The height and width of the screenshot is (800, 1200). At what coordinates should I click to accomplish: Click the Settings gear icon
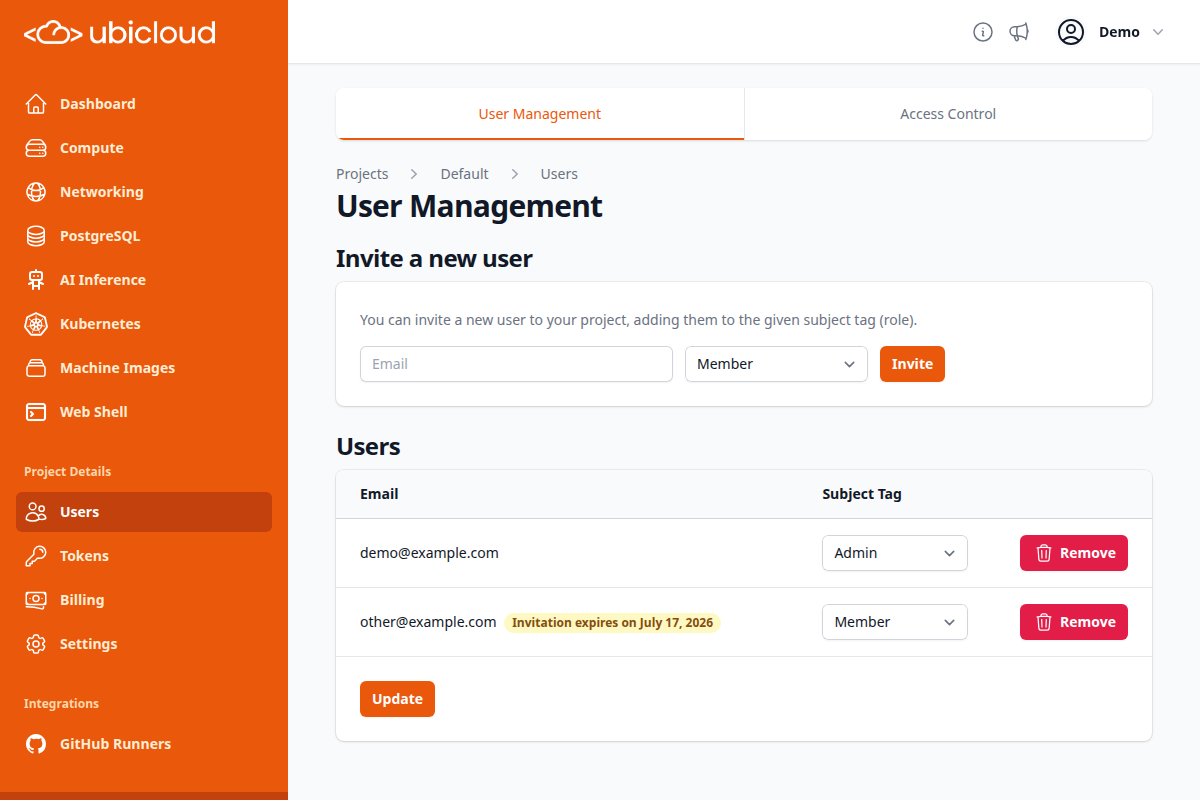pos(36,644)
